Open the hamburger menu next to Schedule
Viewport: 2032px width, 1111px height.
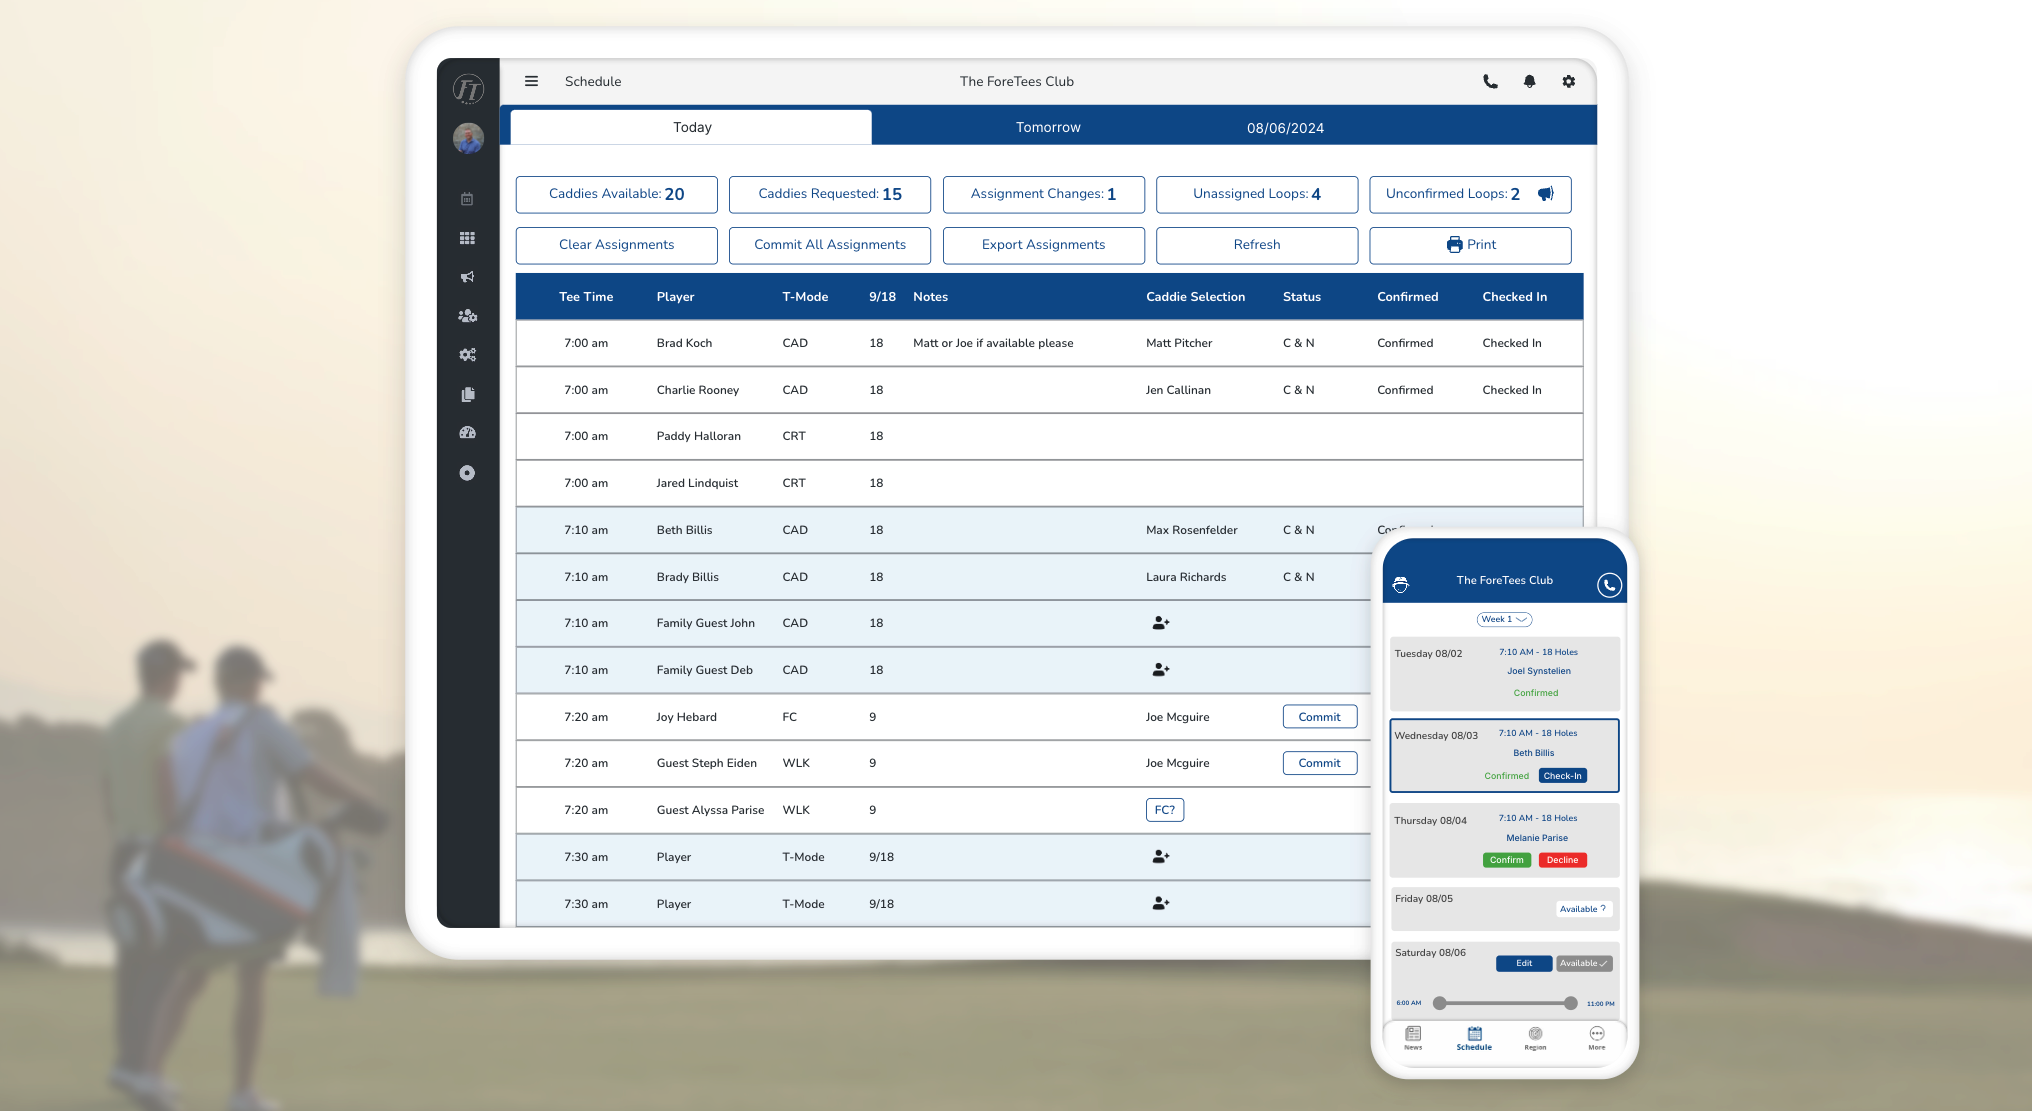(531, 81)
